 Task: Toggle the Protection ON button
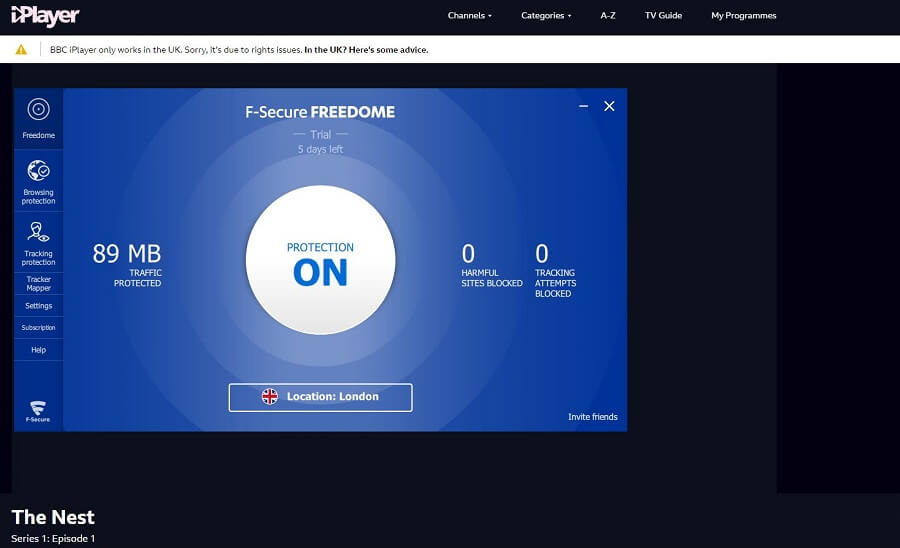tap(320, 260)
